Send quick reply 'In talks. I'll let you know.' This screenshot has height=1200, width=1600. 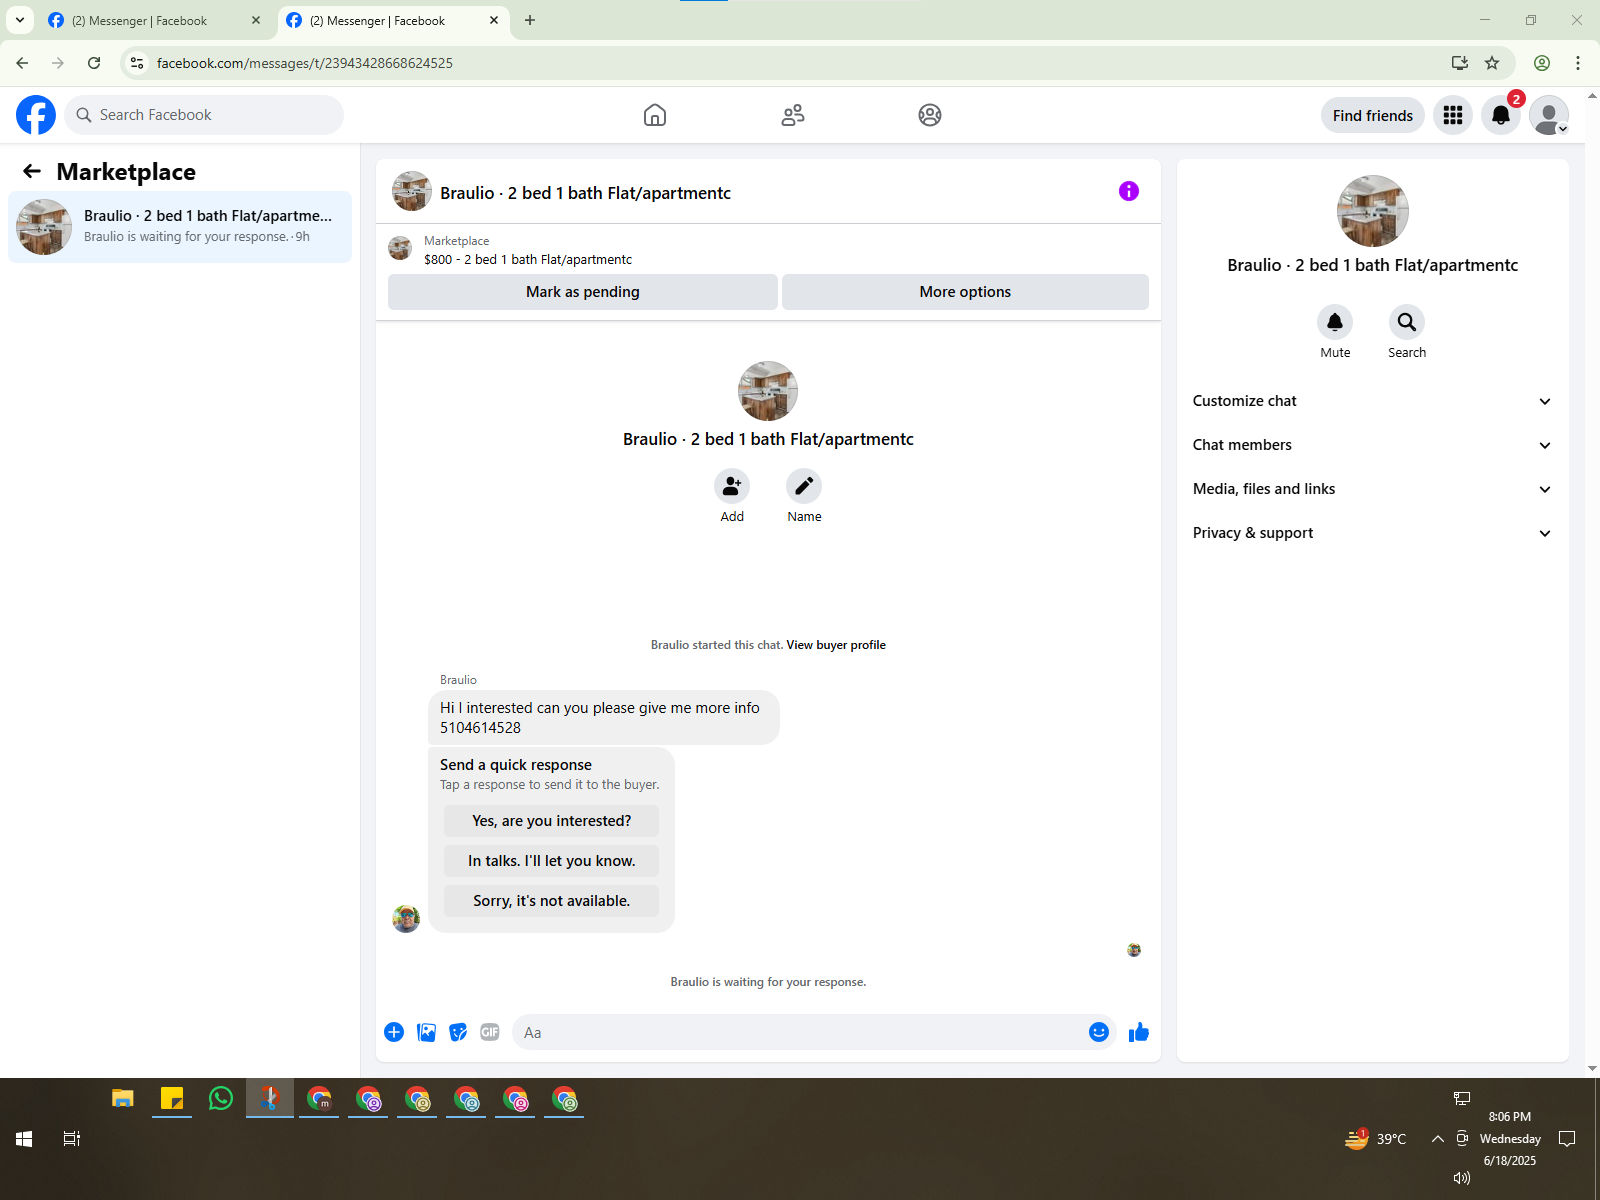(552, 861)
